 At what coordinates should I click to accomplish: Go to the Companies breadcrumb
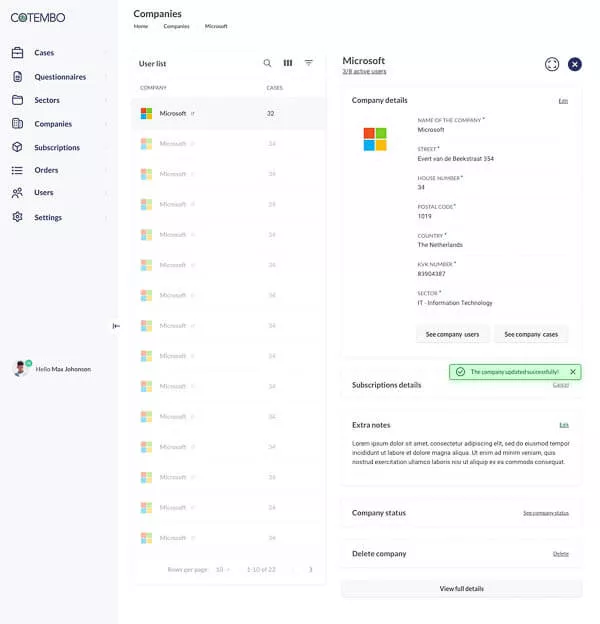(176, 26)
